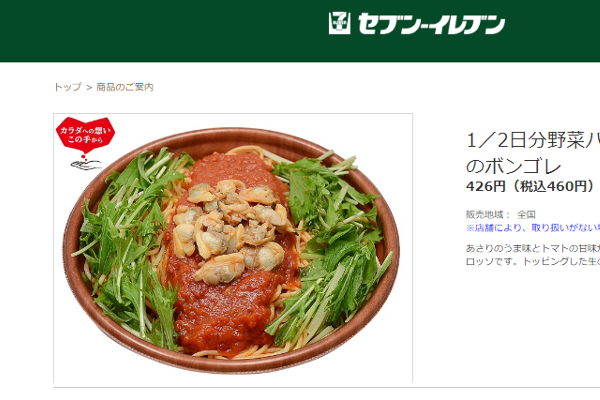Select the product title starting 1/2日分野菜
The height and width of the screenshot is (400, 600).
[x=533, y=140]
